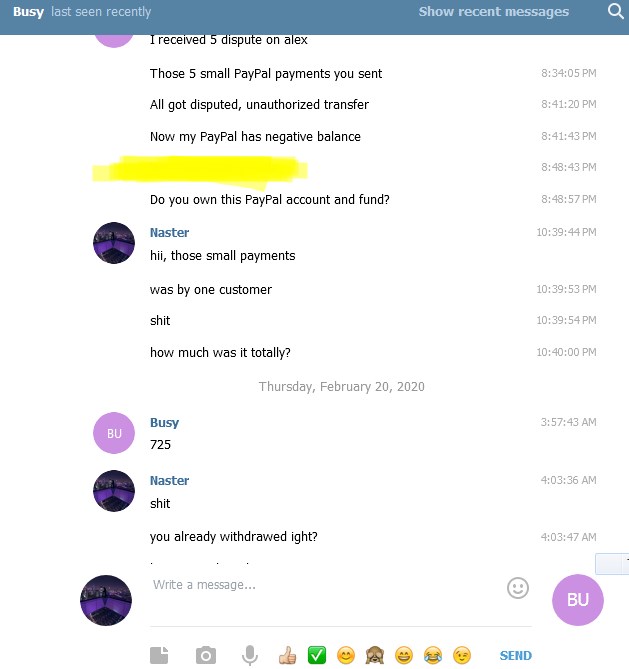The width and height of the screenshot is (629, 669).
Task: Insert the tears of joy emoji
Action: pos(433,655)
